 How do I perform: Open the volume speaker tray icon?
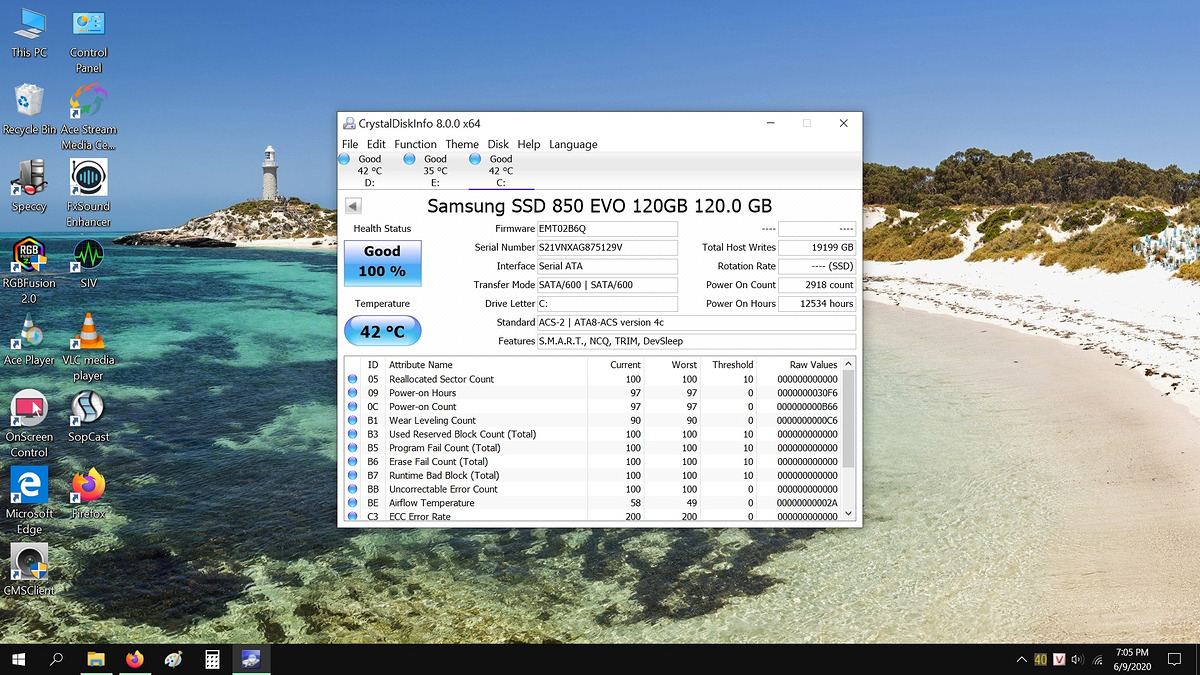1077,660
